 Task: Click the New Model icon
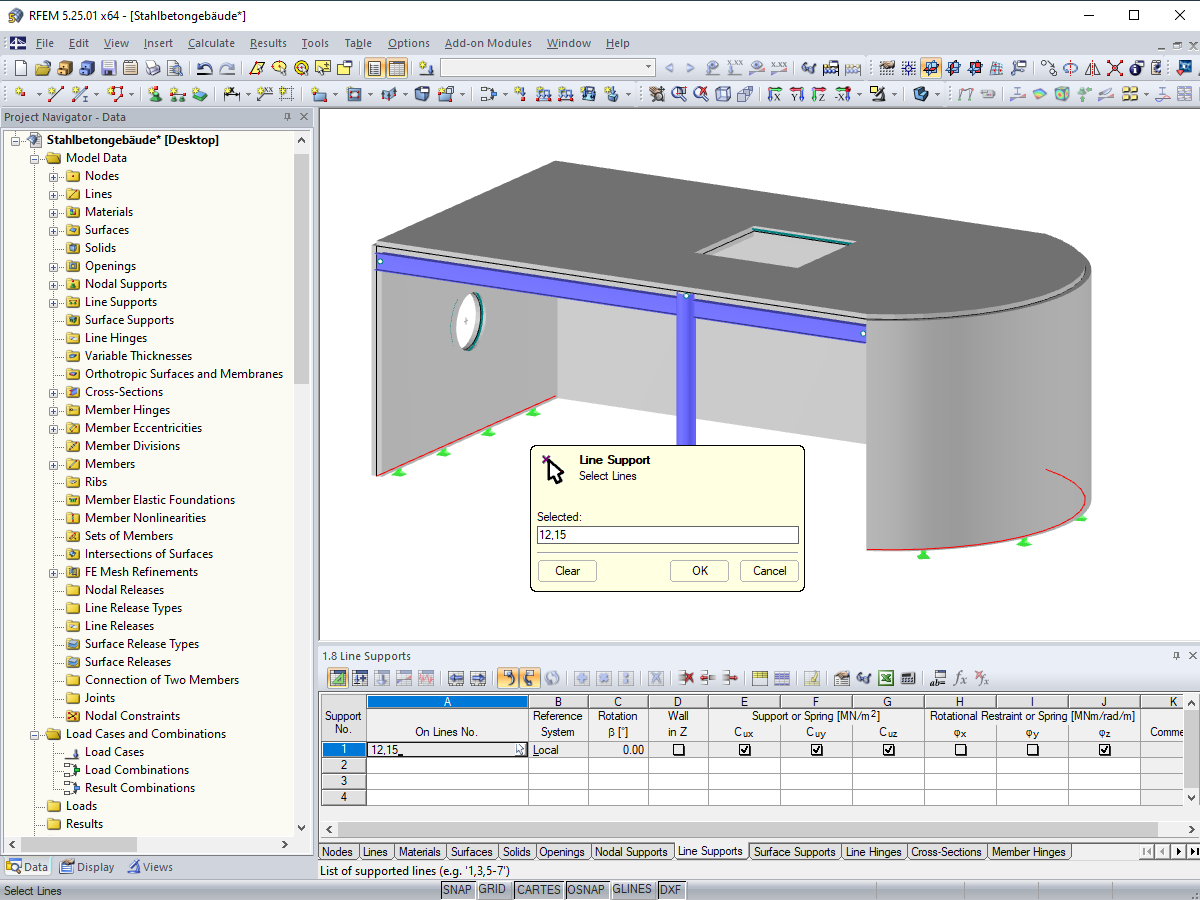20,67
